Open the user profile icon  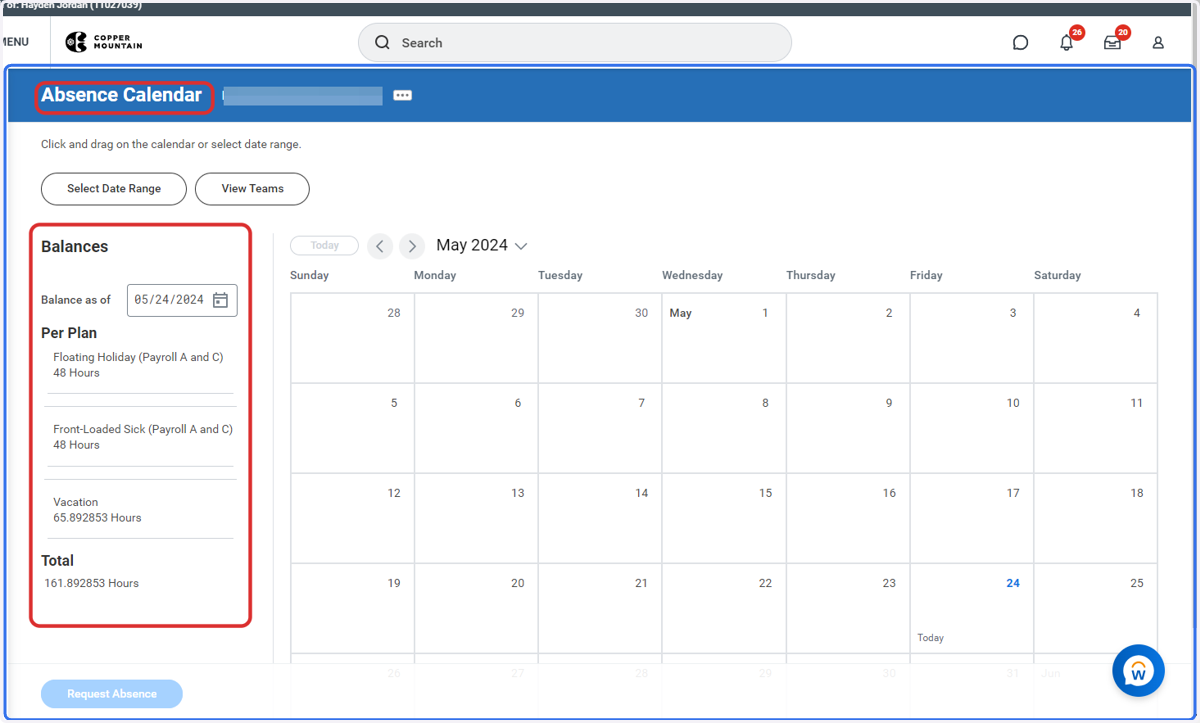[x=1158, y=43]
